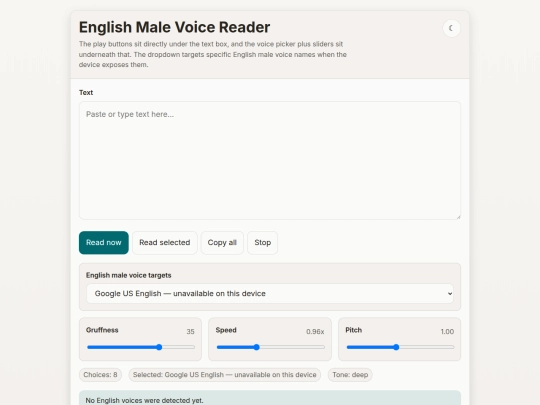Click the Pitch value 1.00 readout
The image size is (540, 405).
(447, 332)
